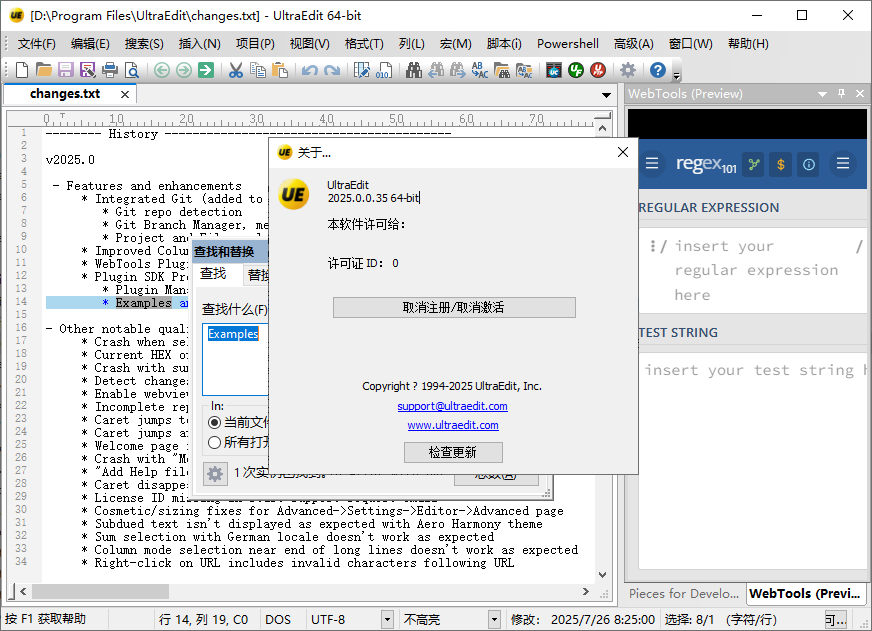This screenshot has width=872, height=631.
Task: Go forward with the right circle arrow
Action: tap(184, 70)
